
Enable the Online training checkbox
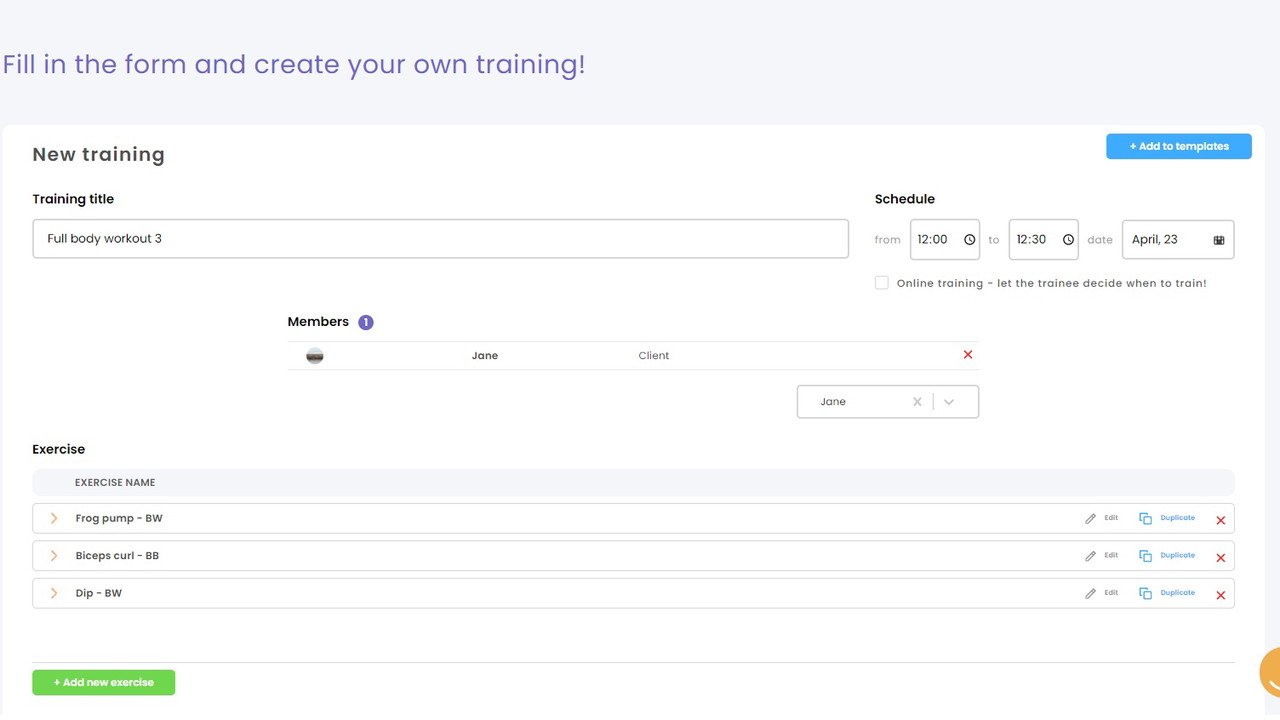click(881, 283)
